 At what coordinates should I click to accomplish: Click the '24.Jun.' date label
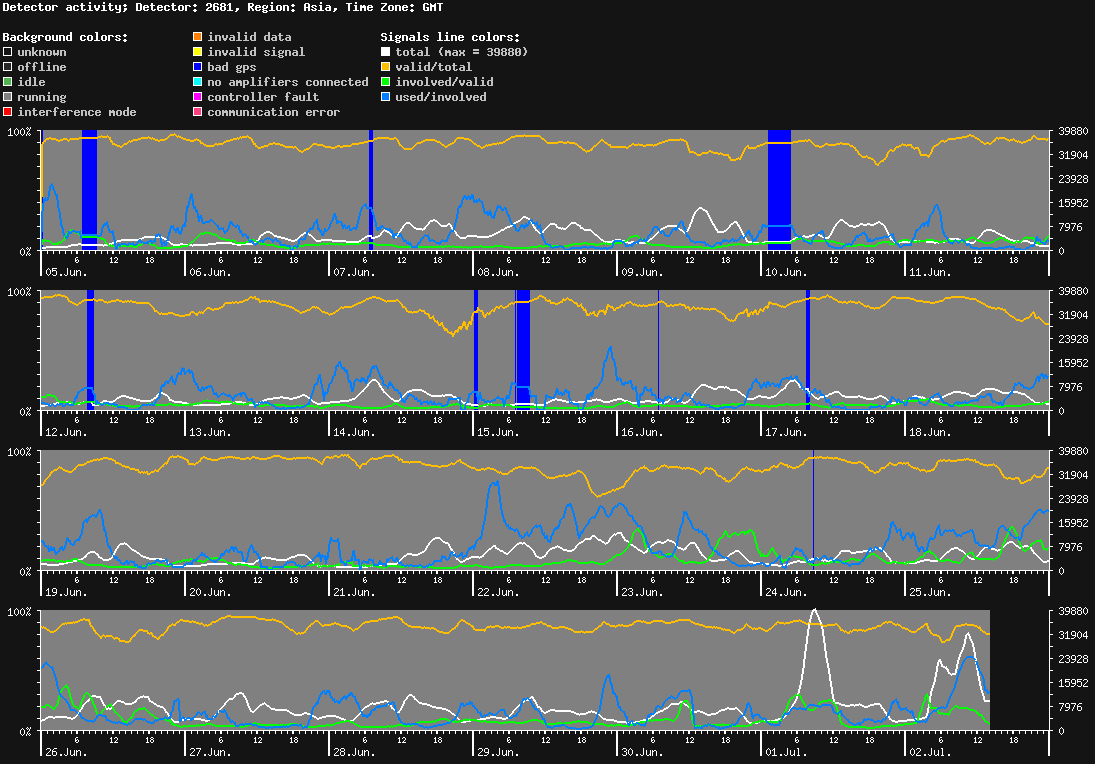(786, 592)
